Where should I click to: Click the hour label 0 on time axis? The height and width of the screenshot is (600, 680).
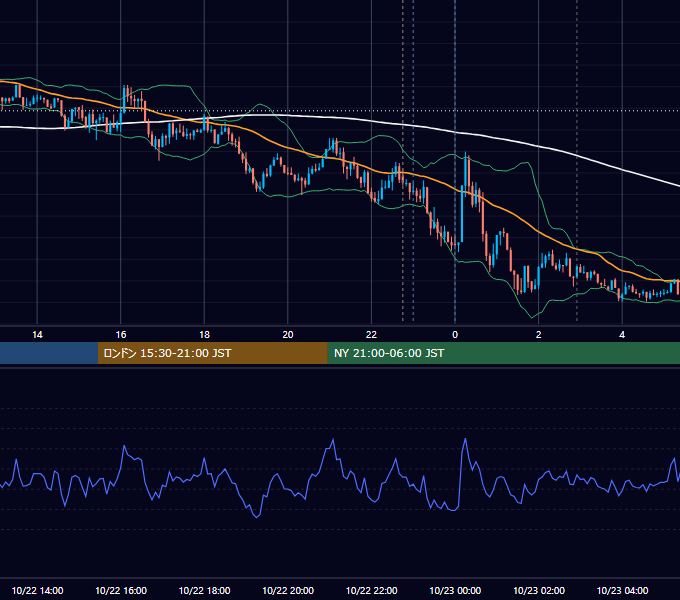click(455, 335)
